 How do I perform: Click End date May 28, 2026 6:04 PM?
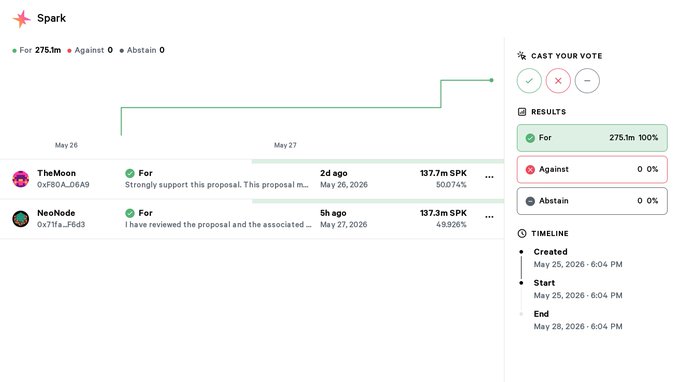point(578,326)
